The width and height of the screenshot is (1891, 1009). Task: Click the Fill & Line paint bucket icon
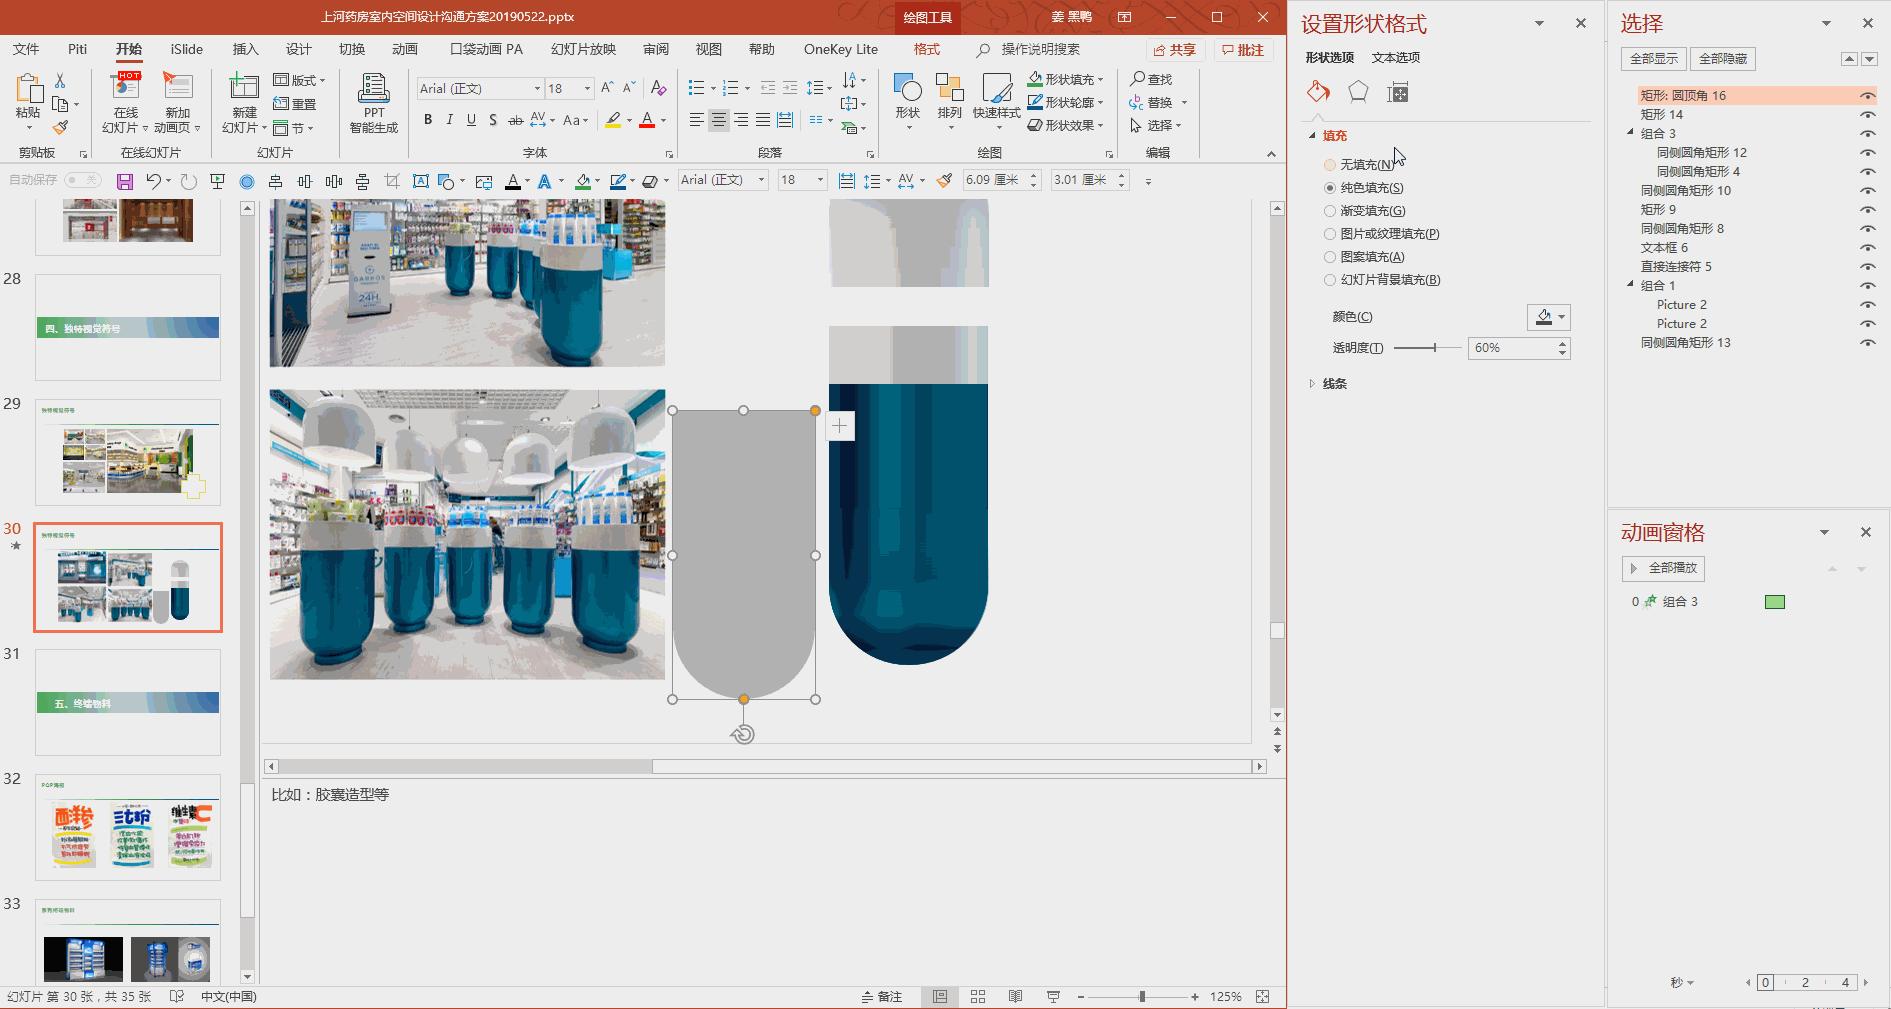click(x=1318, y=93)
